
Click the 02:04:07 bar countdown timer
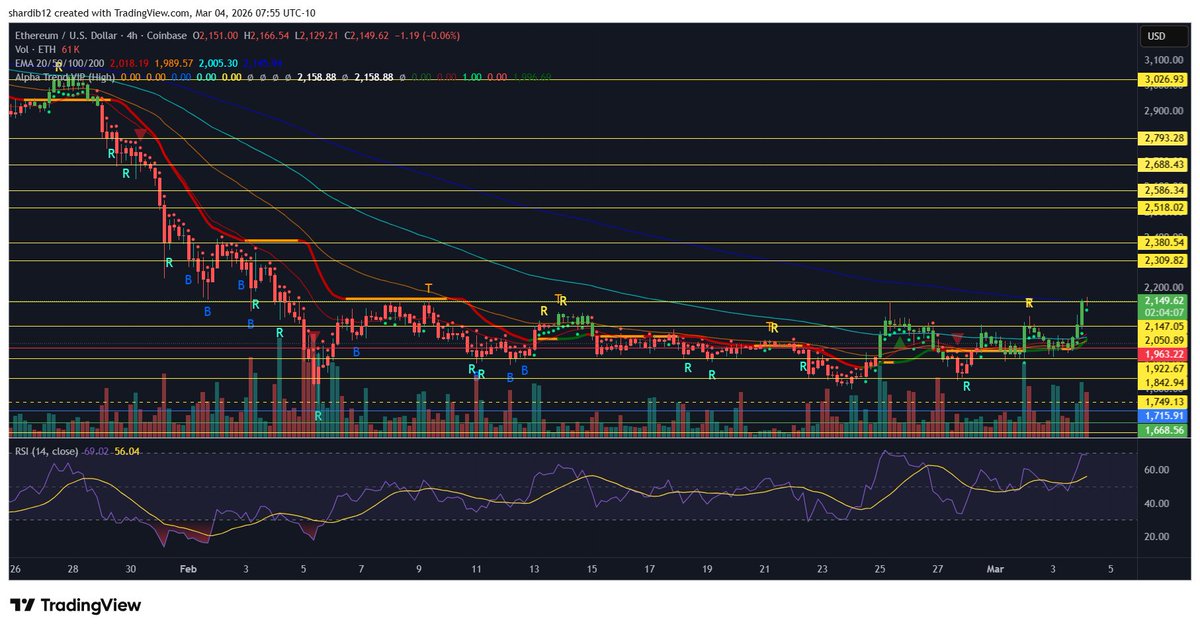click(1164, 312)
